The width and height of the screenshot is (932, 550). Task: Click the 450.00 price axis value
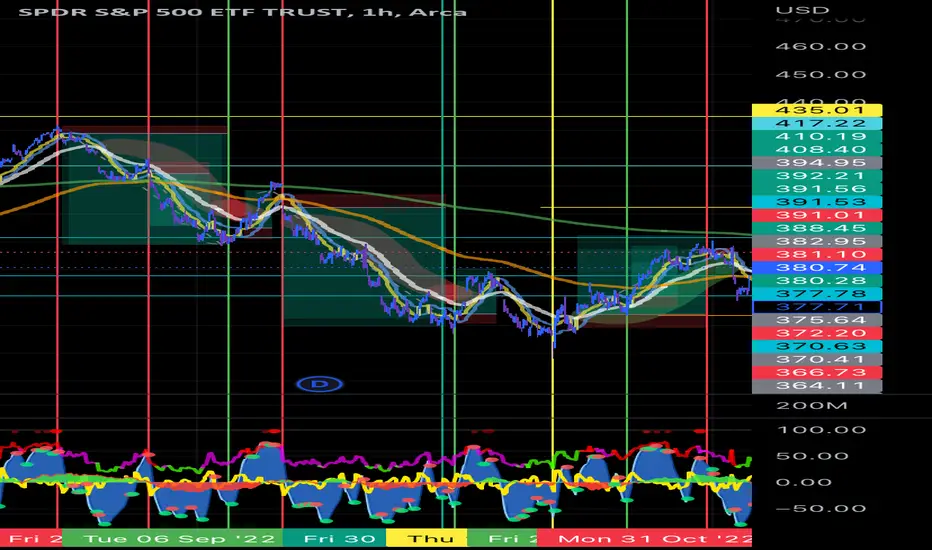tap(820, 74)
